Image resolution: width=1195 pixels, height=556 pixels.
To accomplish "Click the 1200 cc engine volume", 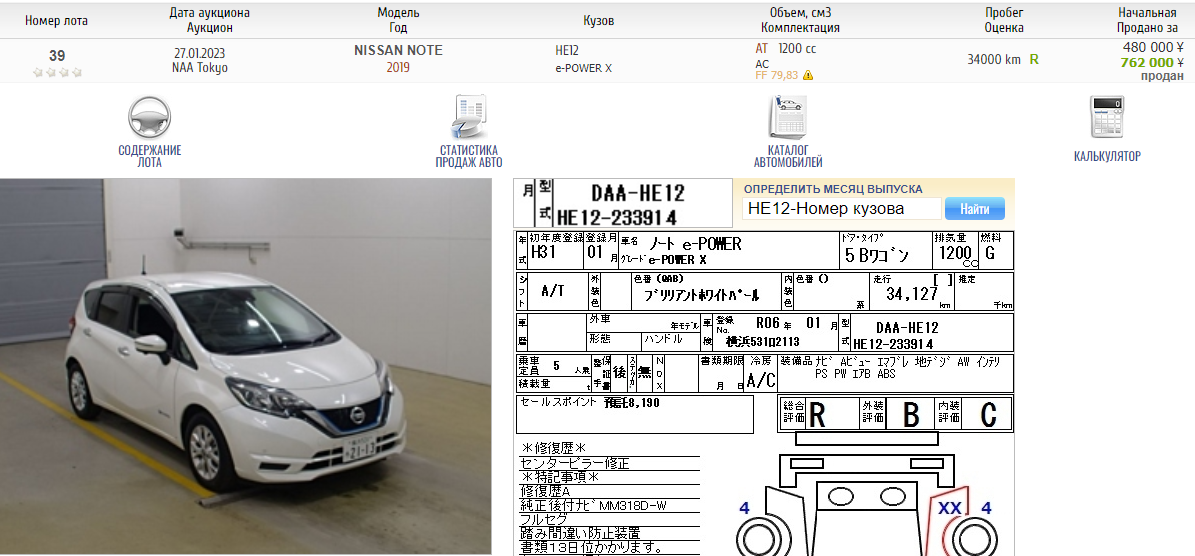I will (x=797, y=48).
